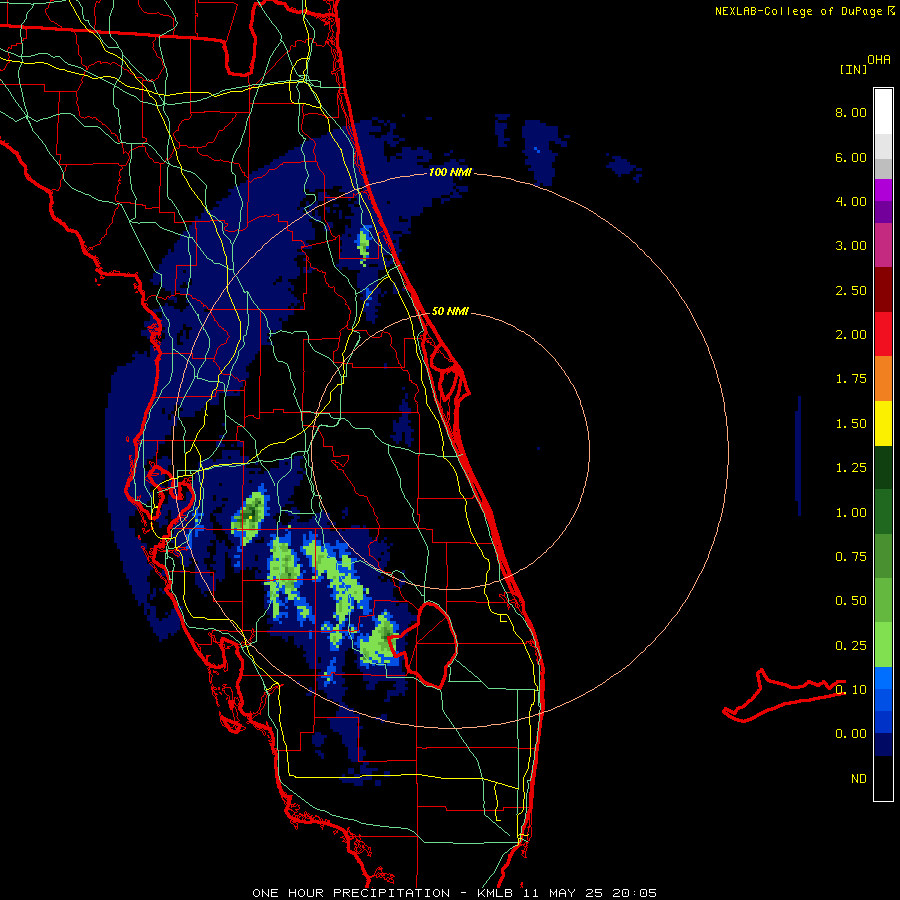Viewport: 900px width, 900px height.
Task: Click the 1.50 legend value
Action: [x=851, y=424]
